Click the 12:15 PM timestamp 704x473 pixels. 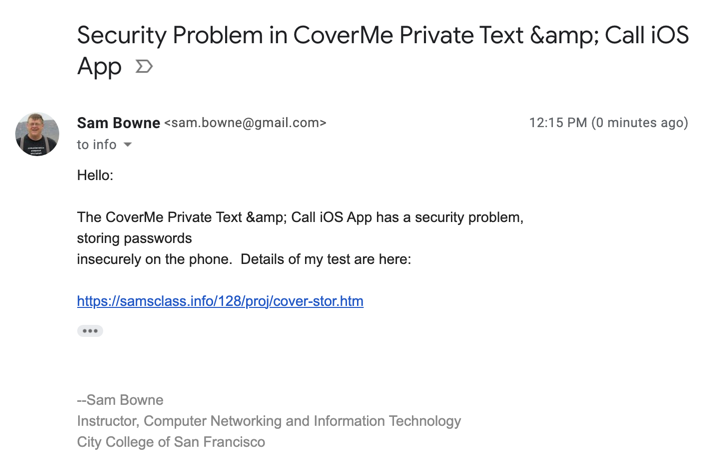tap(557, 123)
